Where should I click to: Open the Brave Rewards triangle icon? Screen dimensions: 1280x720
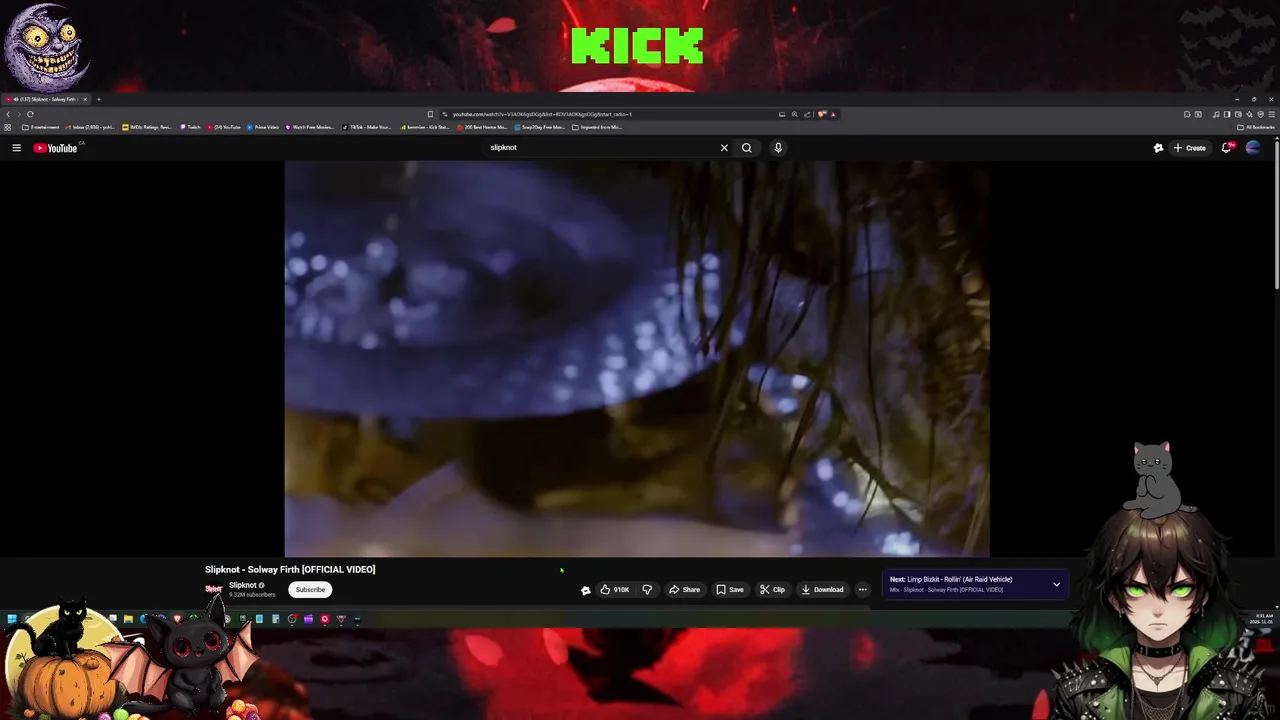(833, 114)
